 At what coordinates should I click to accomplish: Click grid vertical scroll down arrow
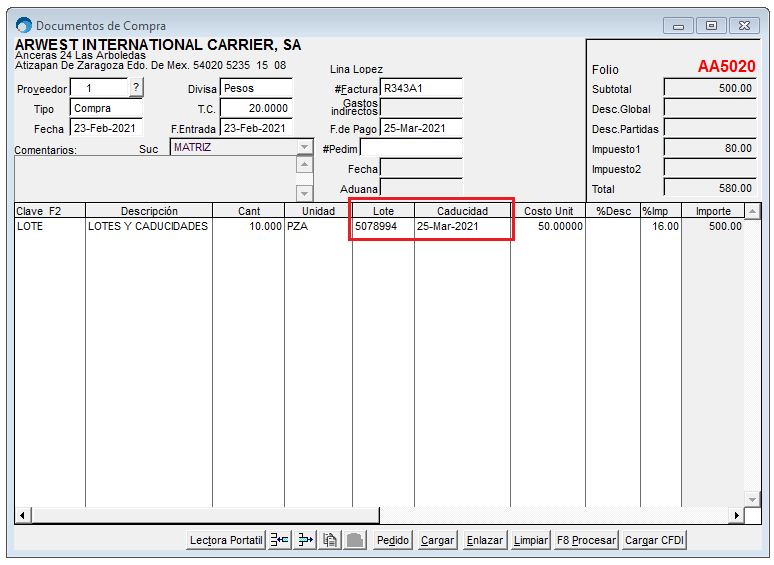tap(752, 499)
